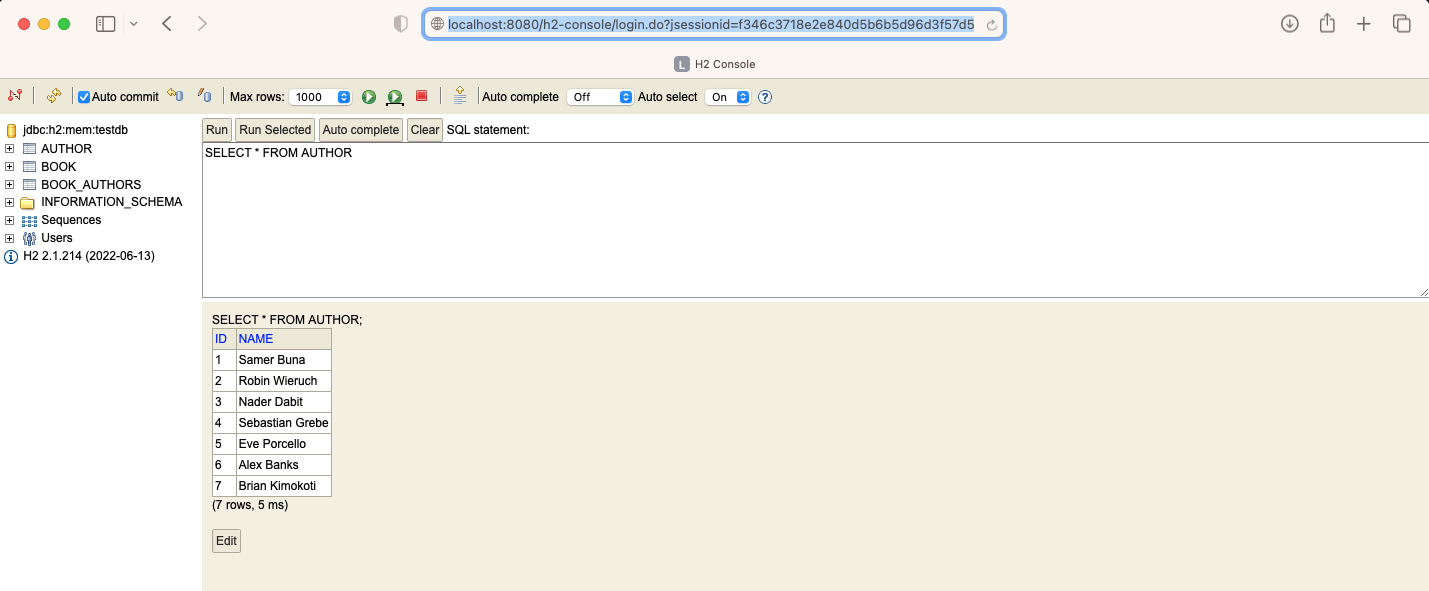1429x591 pixels.
Task: Click the Run button above SQL statement
Action: tap(217, 130)
